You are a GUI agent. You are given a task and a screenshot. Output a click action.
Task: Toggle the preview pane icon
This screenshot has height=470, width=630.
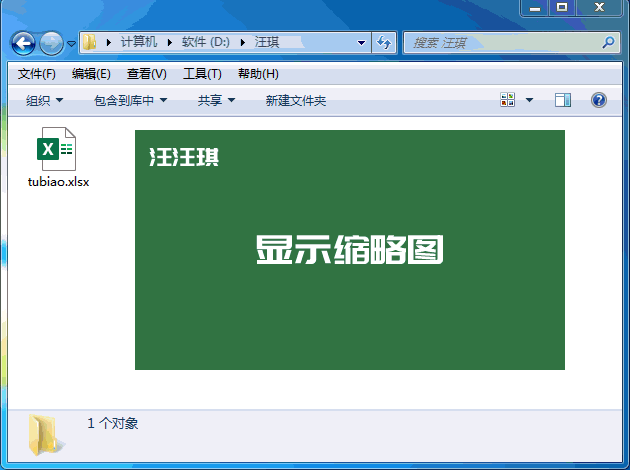point(562,100)
